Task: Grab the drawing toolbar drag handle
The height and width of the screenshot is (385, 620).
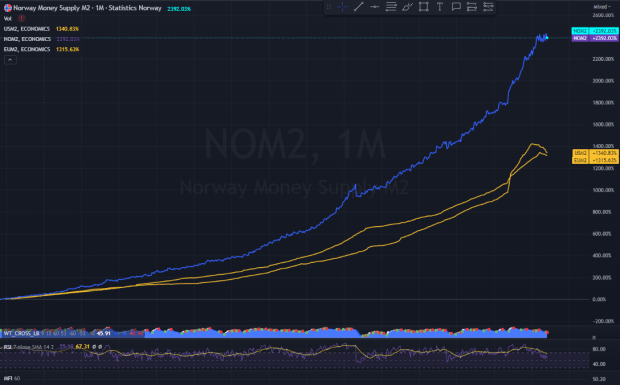Action: 329,7
